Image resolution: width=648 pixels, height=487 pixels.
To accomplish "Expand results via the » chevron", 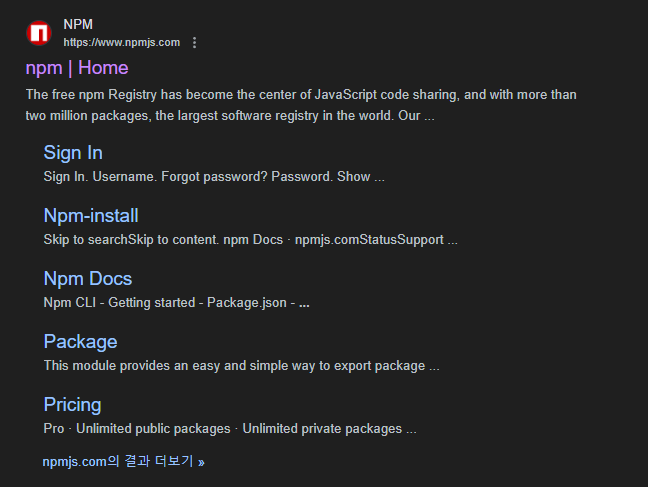I will (x=201, y=463).
